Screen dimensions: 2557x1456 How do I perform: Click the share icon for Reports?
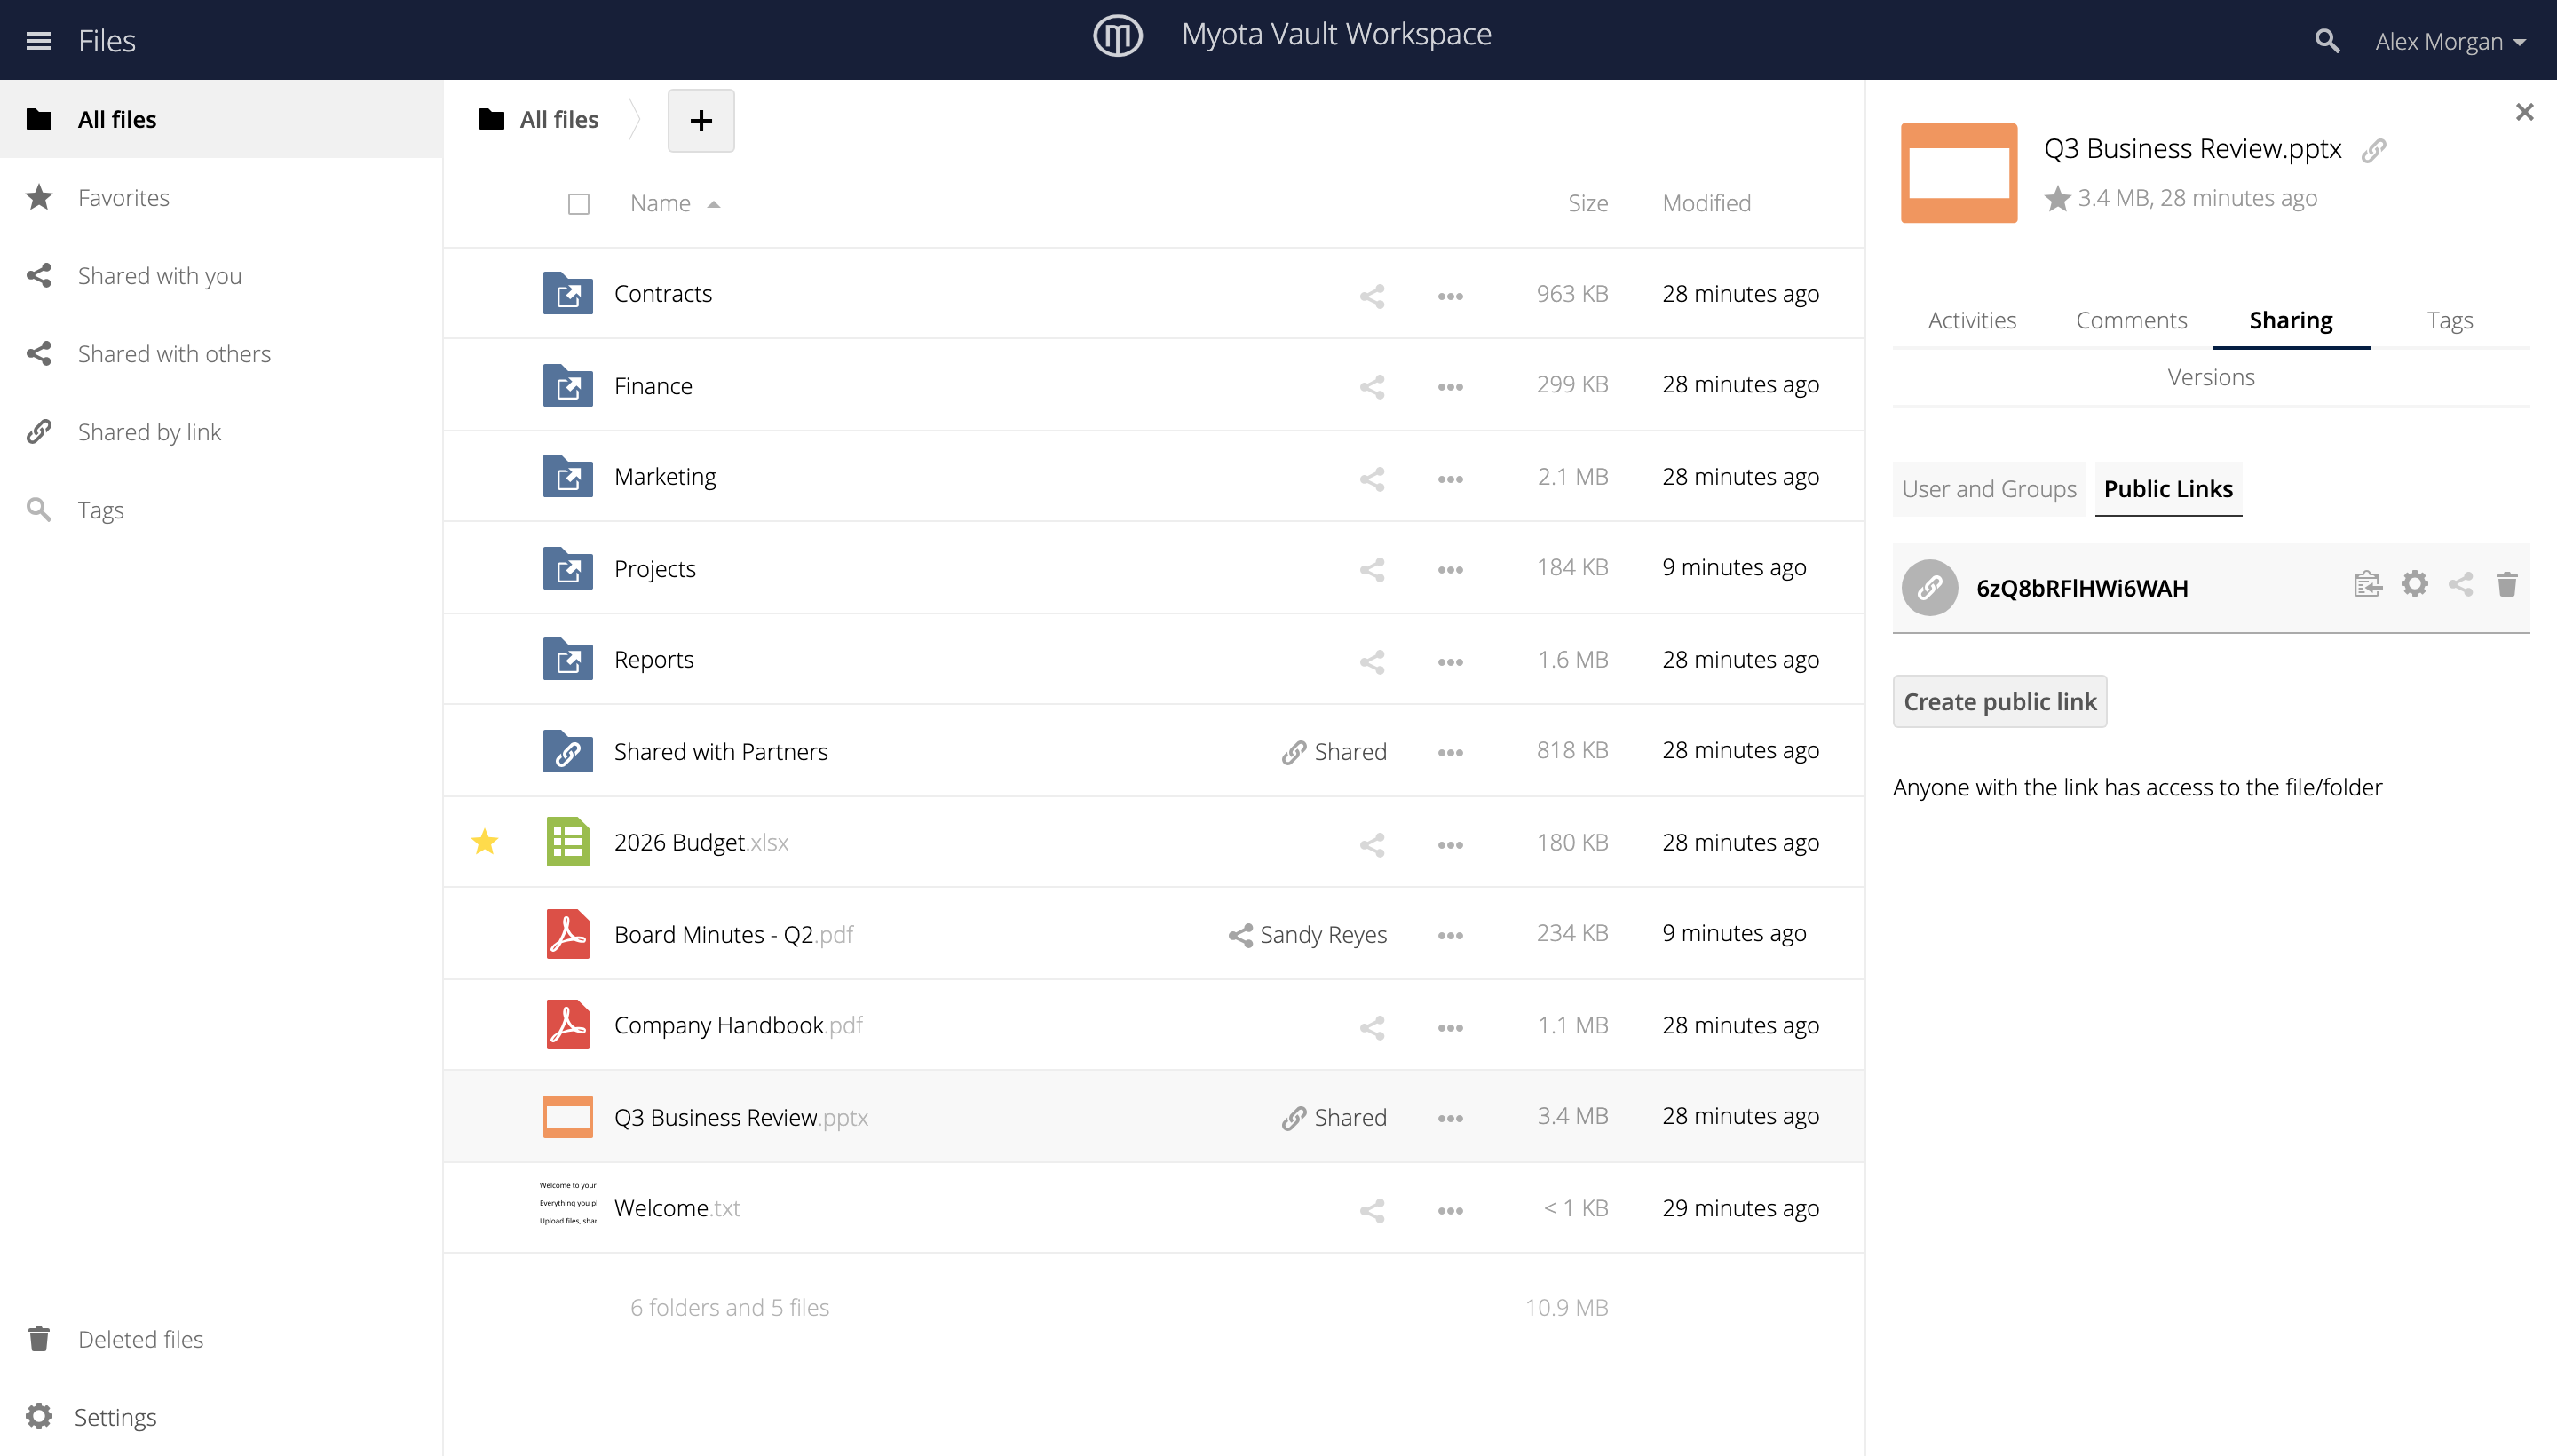(x=1372, y=661)
